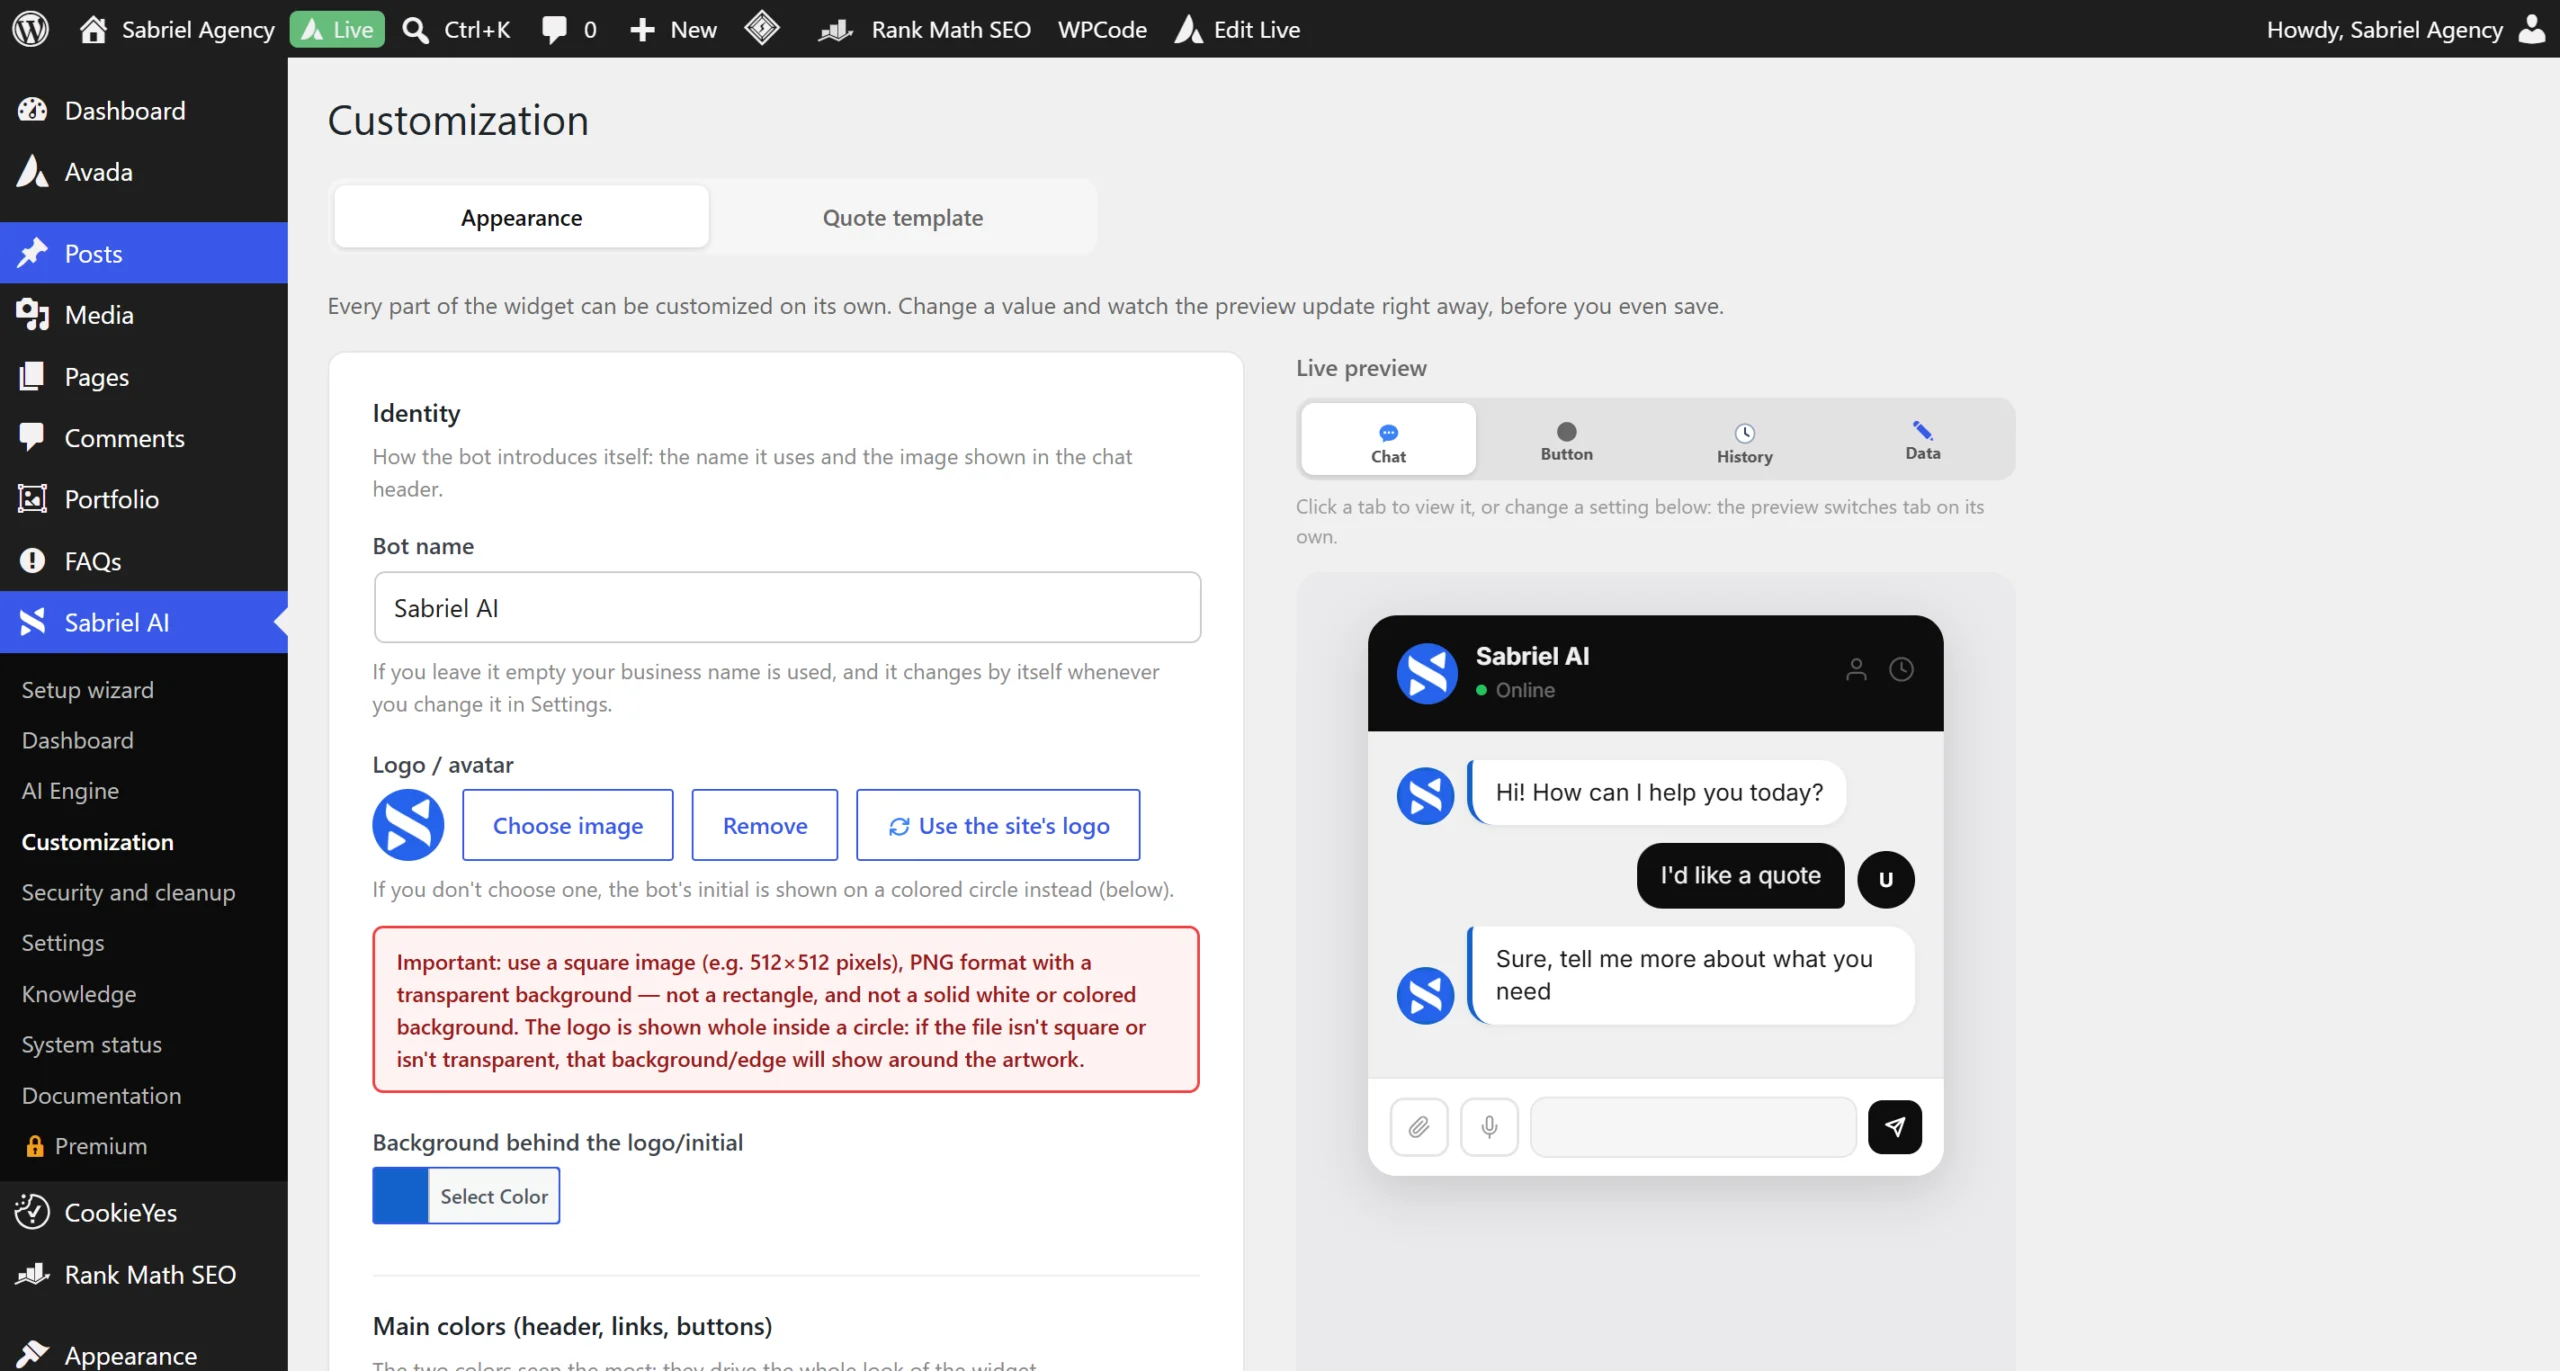This screenshot has width=2560, height=1371.
Task: Open the search magnifier icon (Ctrl+K)
Action: (415, 30)
